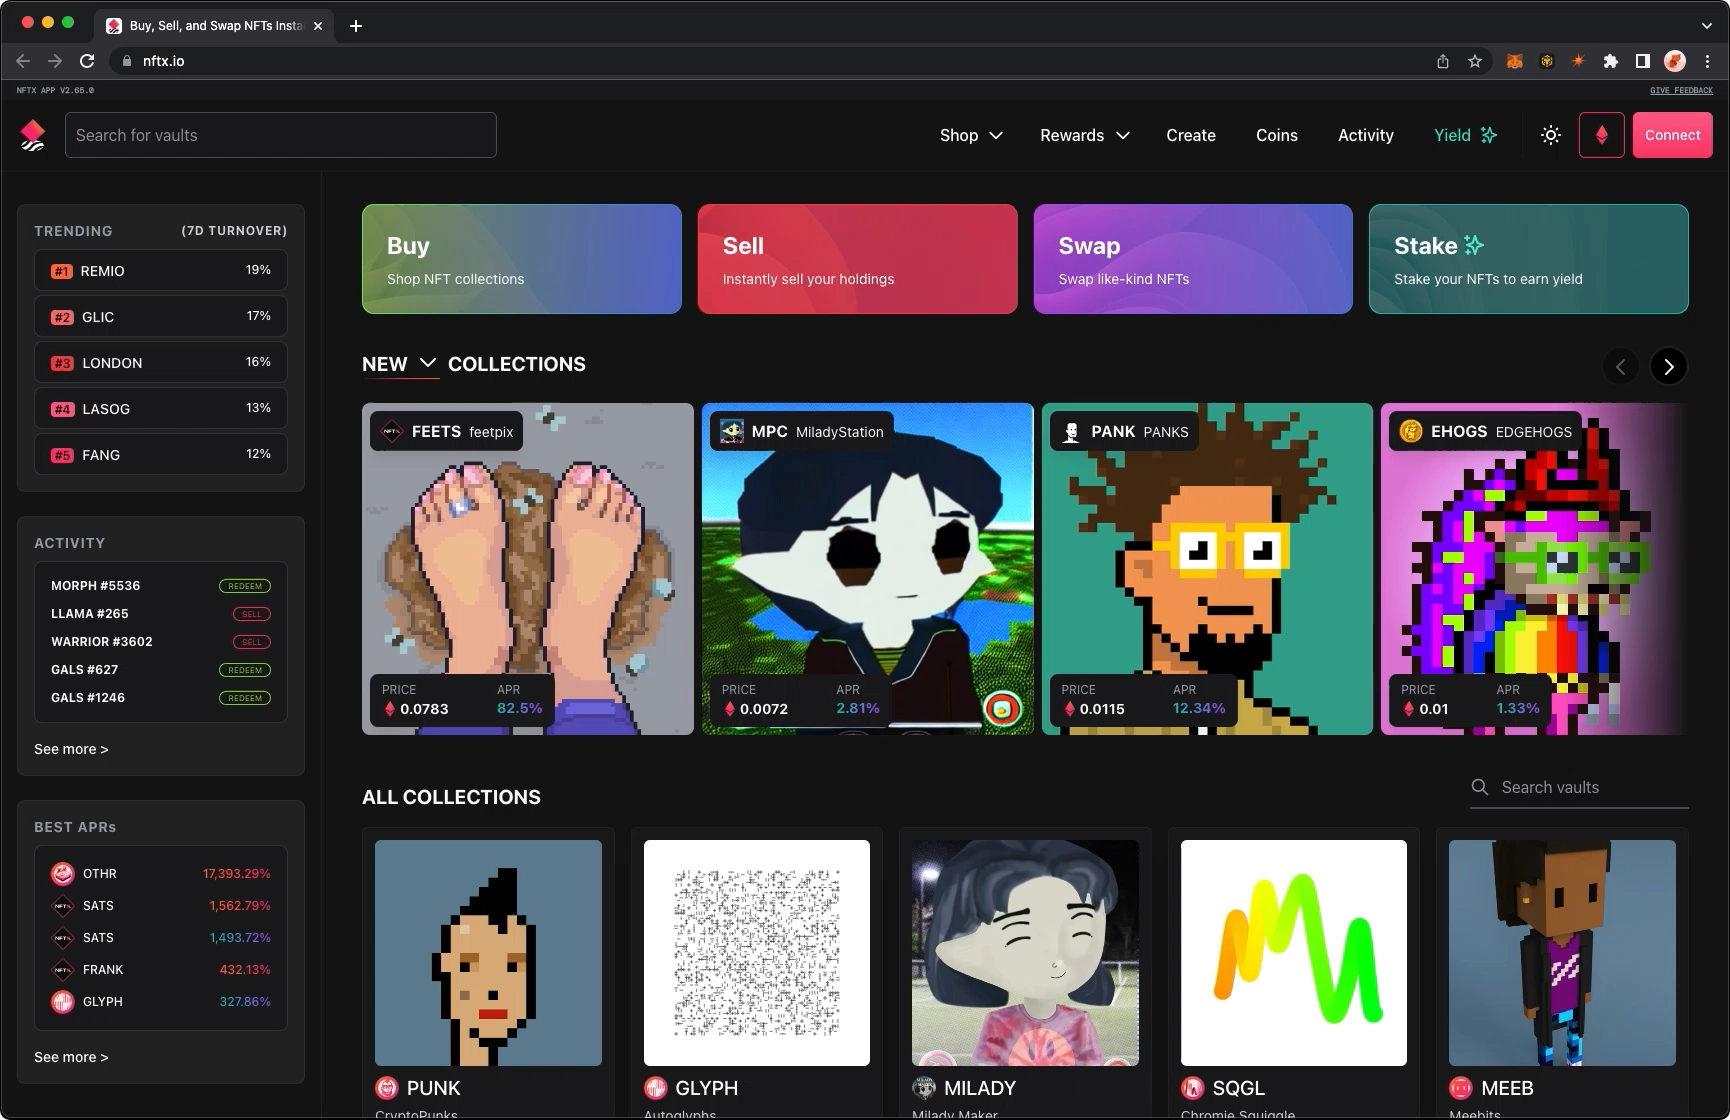Viewport: 1730px width, 1120px height.
Task: Go to the Create page
Action: click(1191, 135)
